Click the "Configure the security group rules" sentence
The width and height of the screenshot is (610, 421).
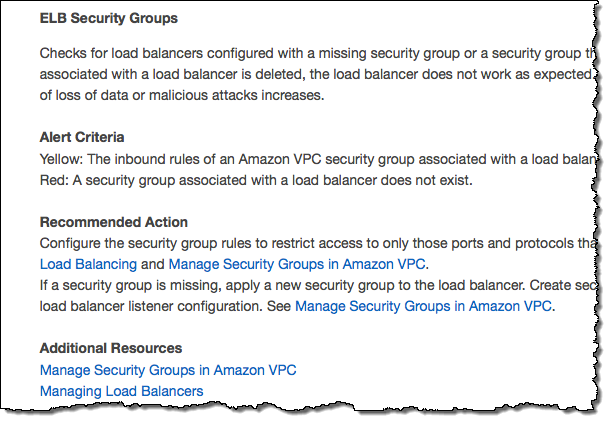point(150,243)
